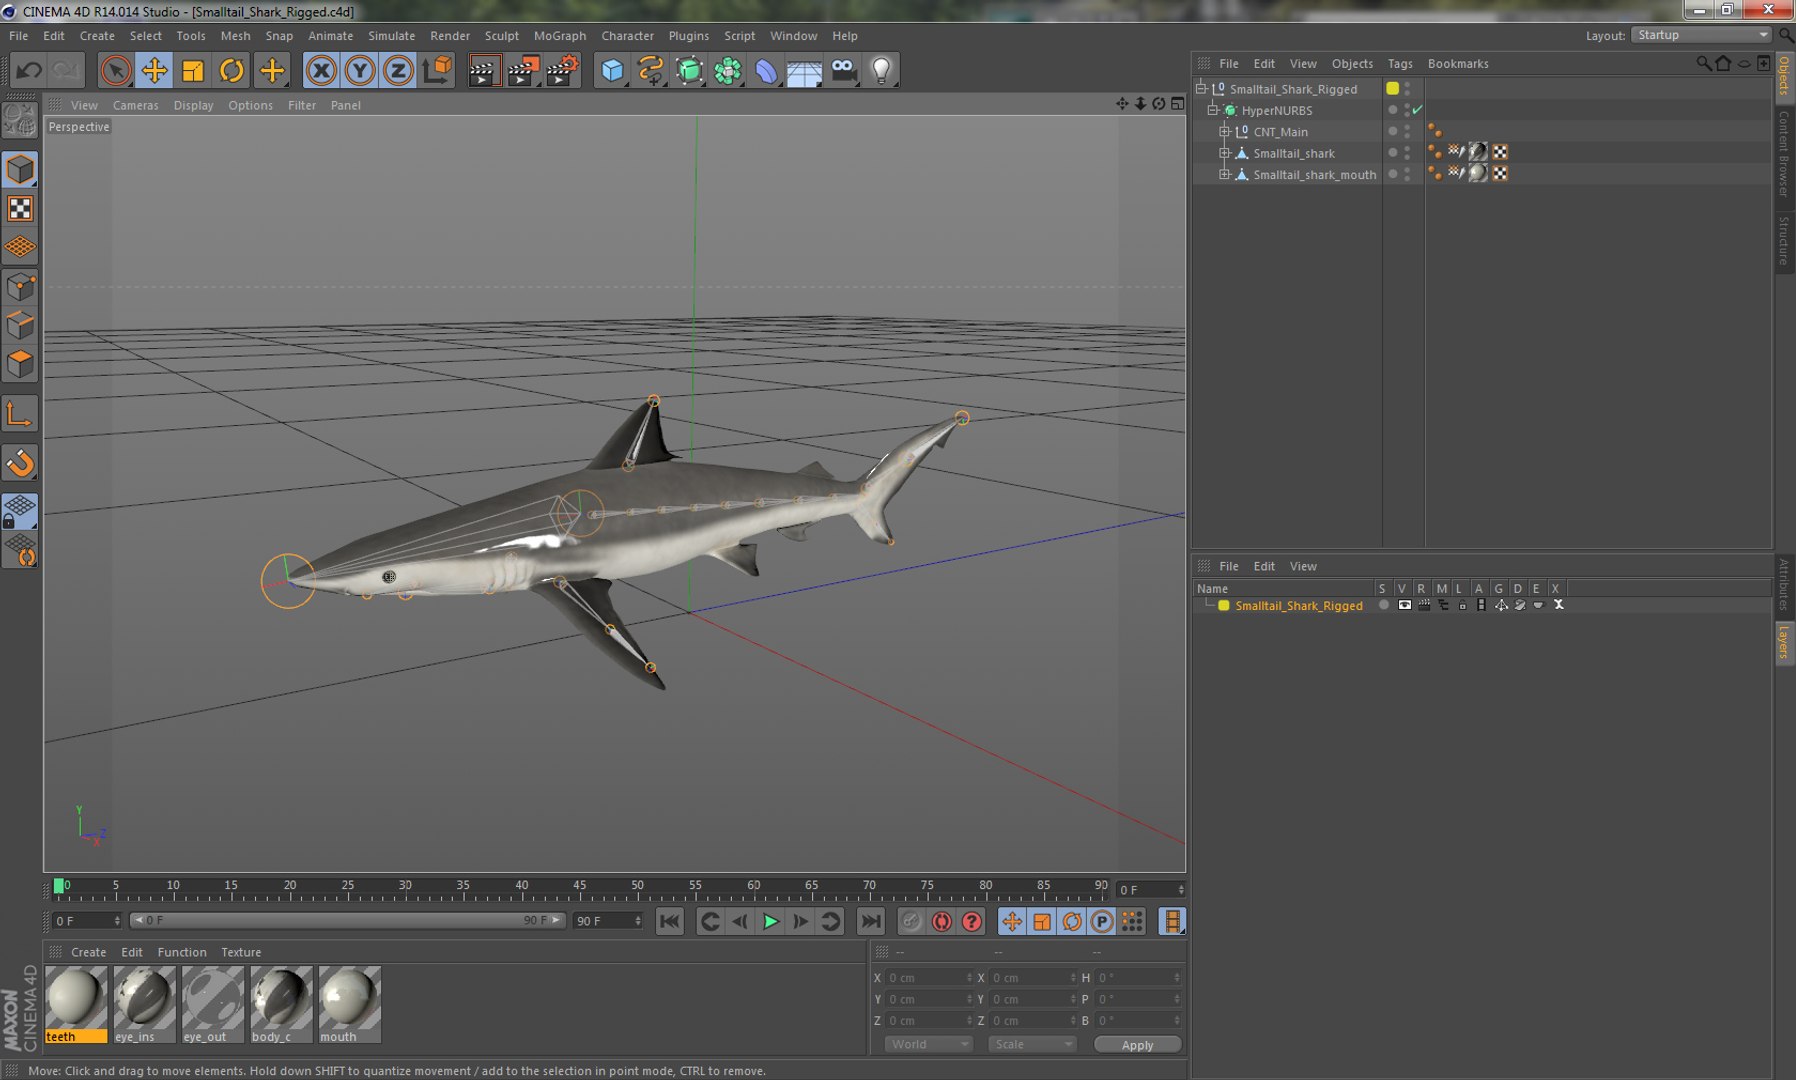
Task: Open the viewport Cameras menu
Action: pos(135,105)
